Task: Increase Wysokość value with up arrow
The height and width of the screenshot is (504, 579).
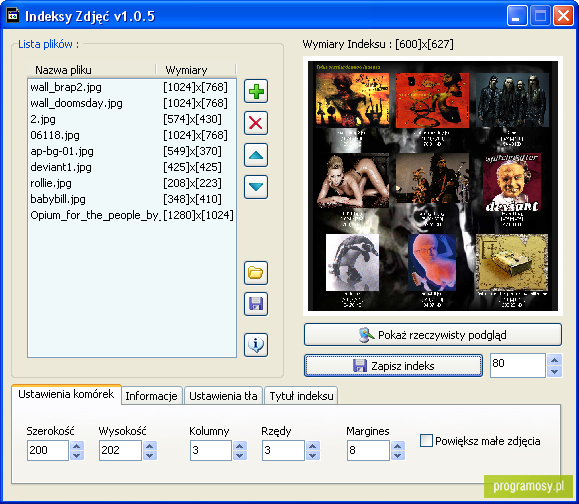Action: tap(150, 446)
